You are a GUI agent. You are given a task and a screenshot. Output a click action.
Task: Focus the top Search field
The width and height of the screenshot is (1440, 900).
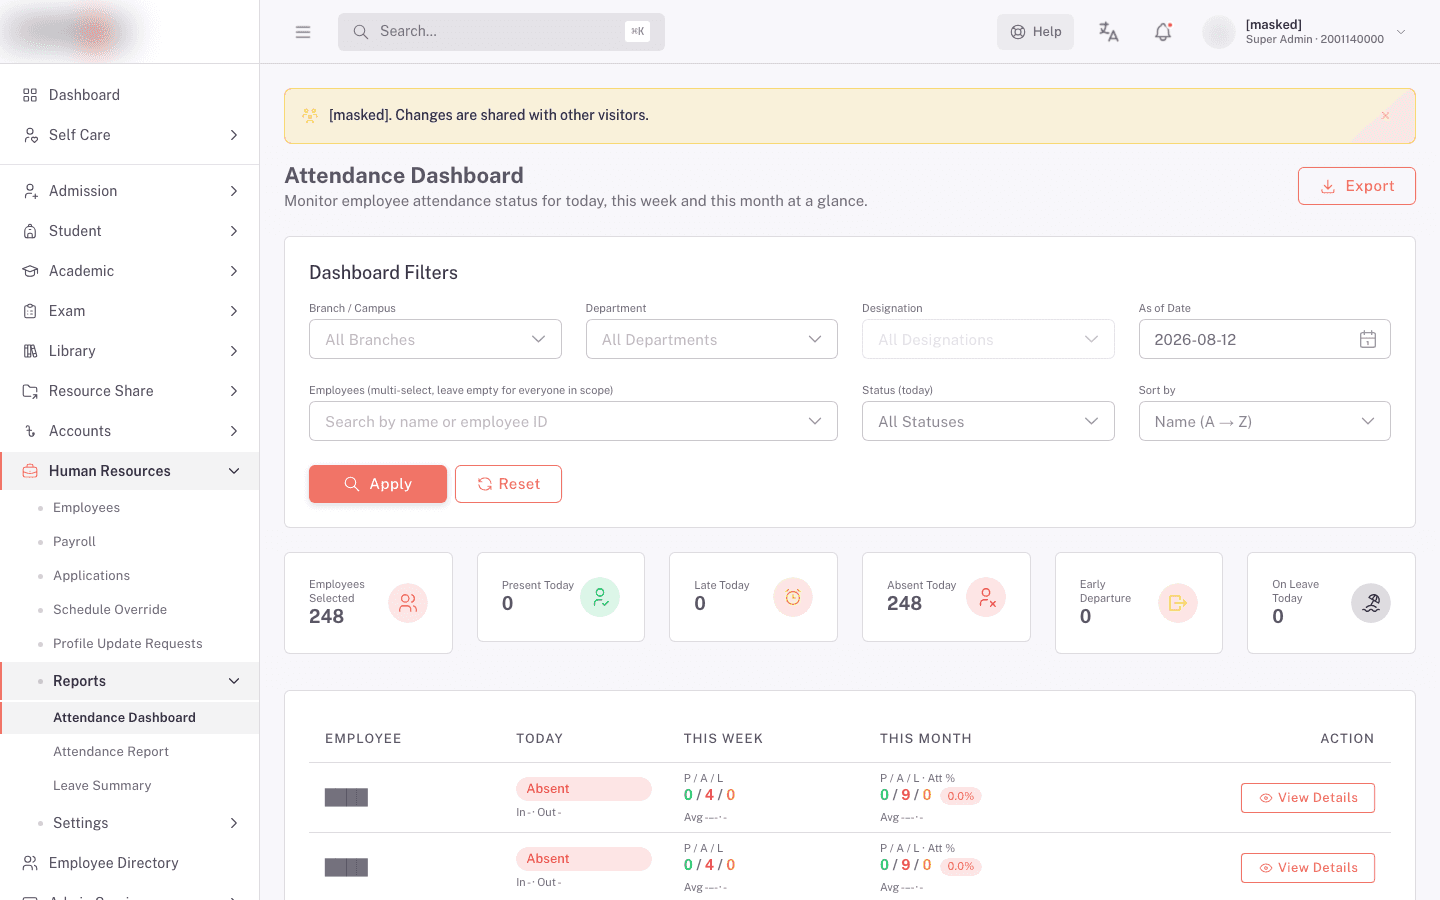tap(501, 32)
